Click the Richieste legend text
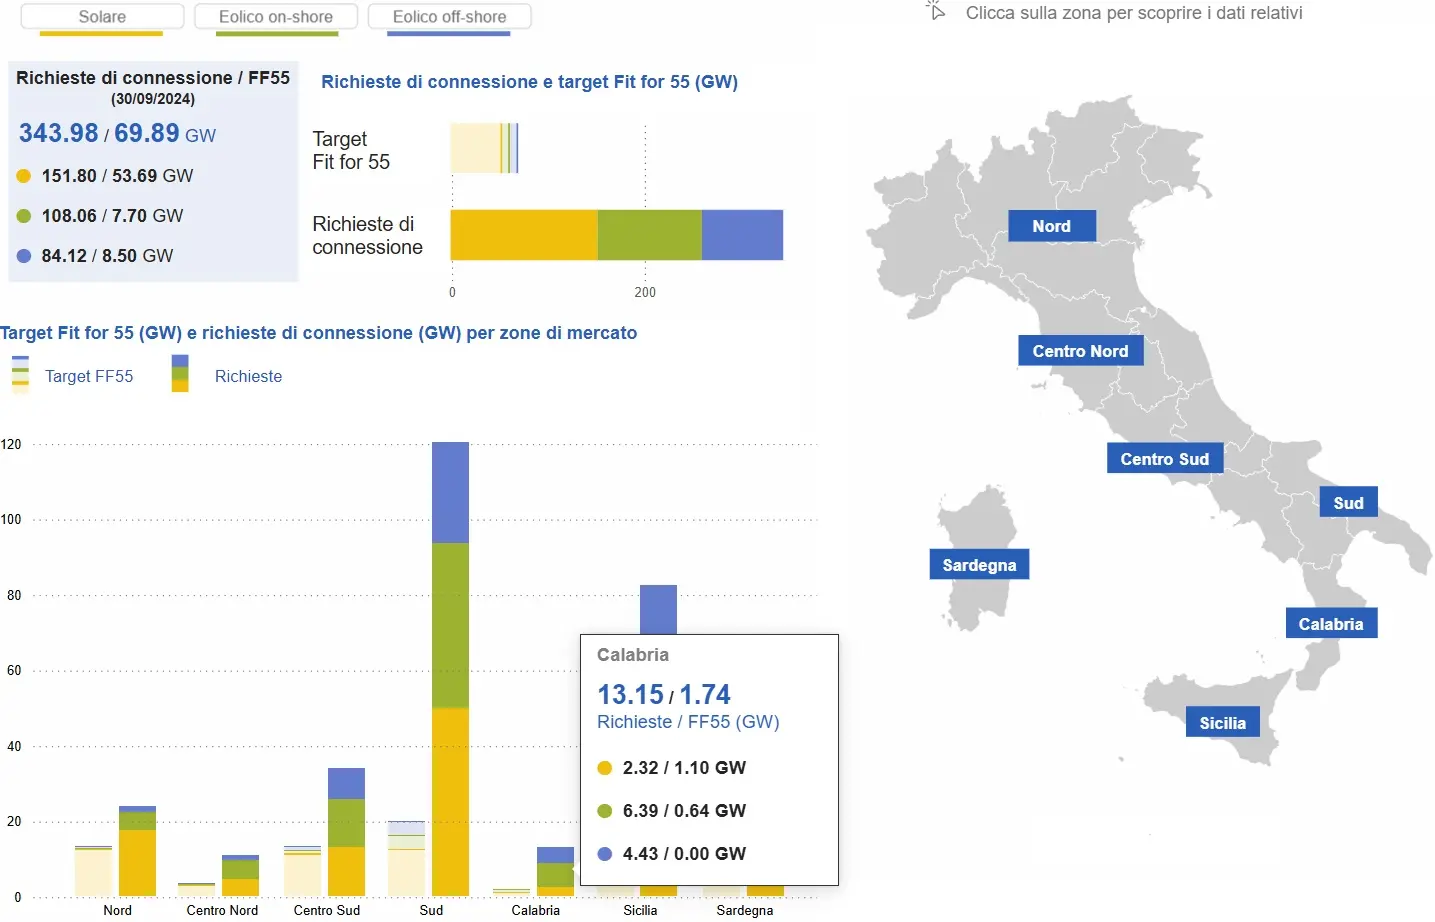The image size is (1435, 922). coord(248,376)
